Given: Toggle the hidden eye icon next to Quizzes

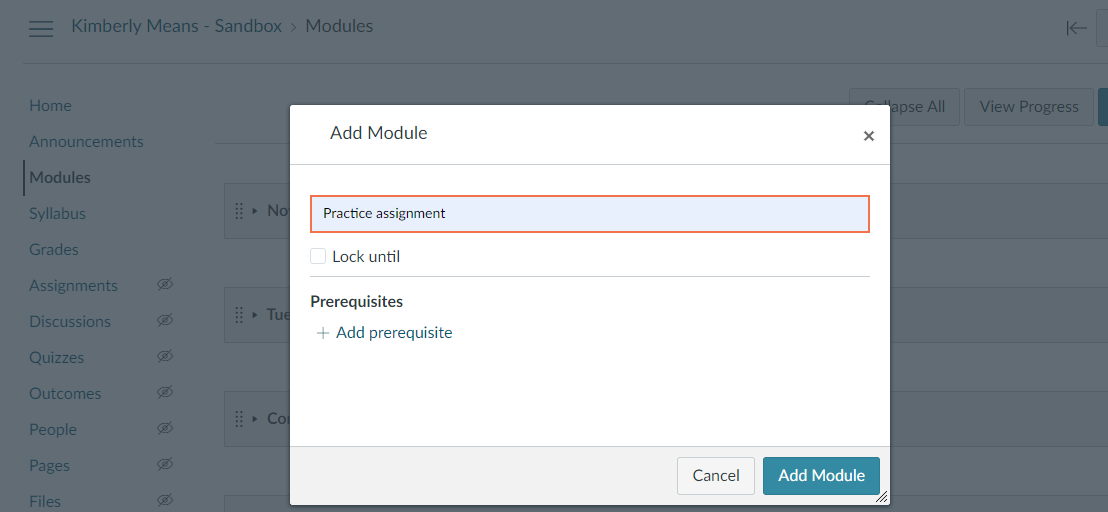Looking at the screenshot, I should (x=165, y=357).
